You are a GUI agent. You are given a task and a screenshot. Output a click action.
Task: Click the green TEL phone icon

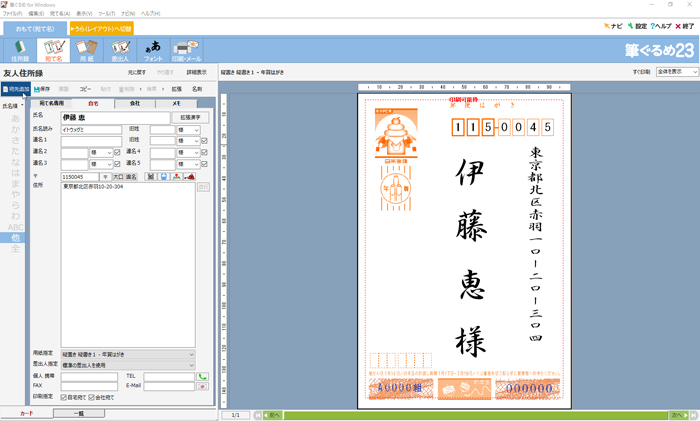click(202, 376)
